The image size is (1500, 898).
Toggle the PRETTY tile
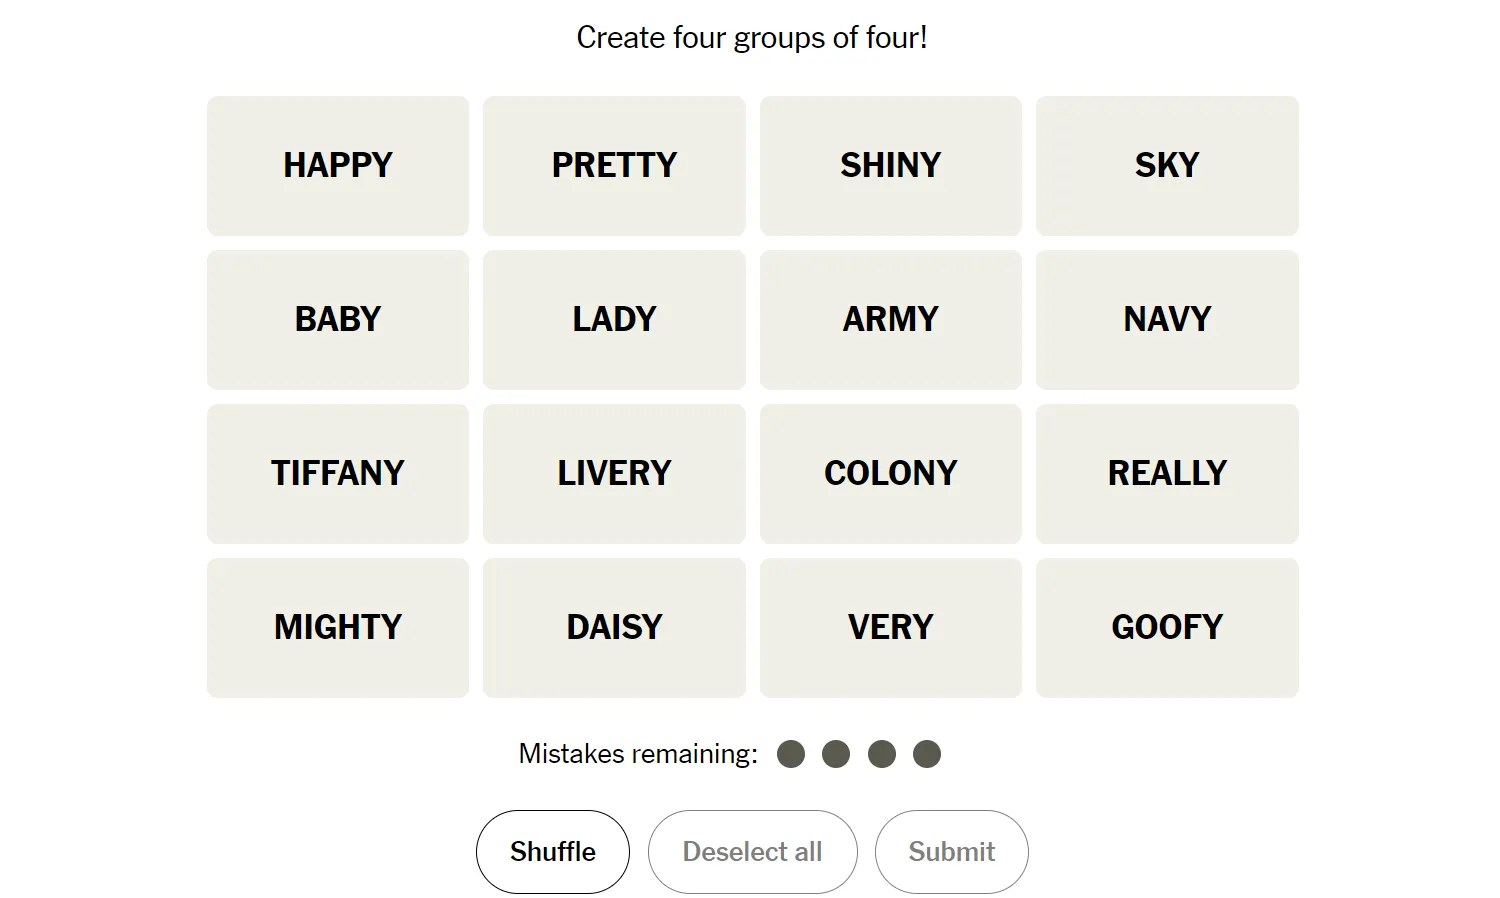[614, 166]
